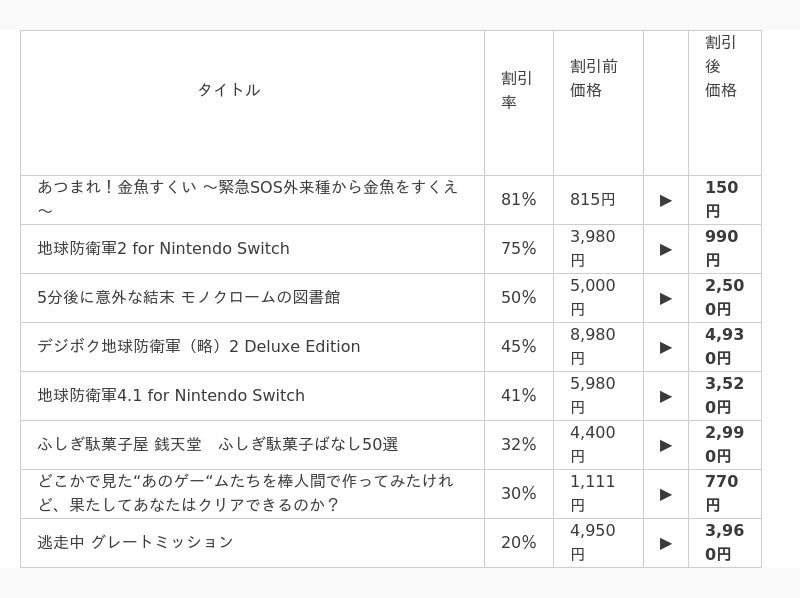Click the 81% discount rate cell
The height and width of the screenshot is (598, 800).
click(x=519, y=200)
